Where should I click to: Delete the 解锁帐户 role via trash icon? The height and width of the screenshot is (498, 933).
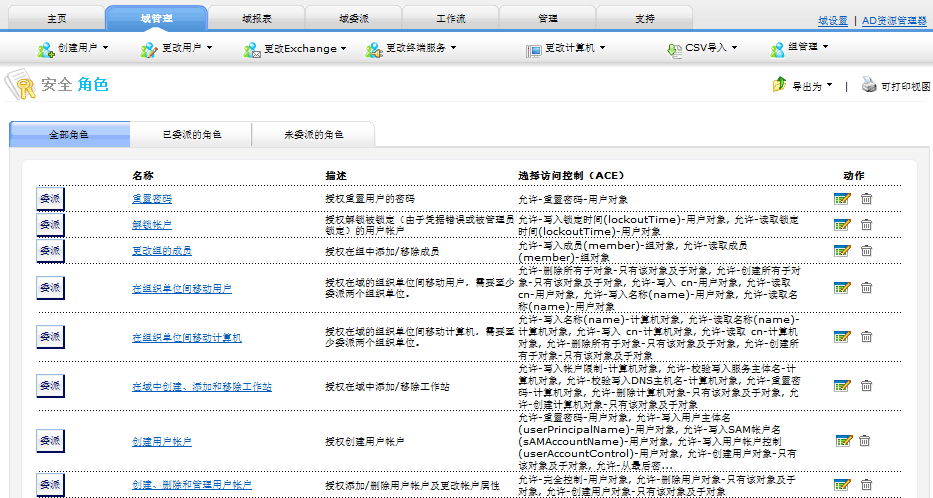coord(866,225)
